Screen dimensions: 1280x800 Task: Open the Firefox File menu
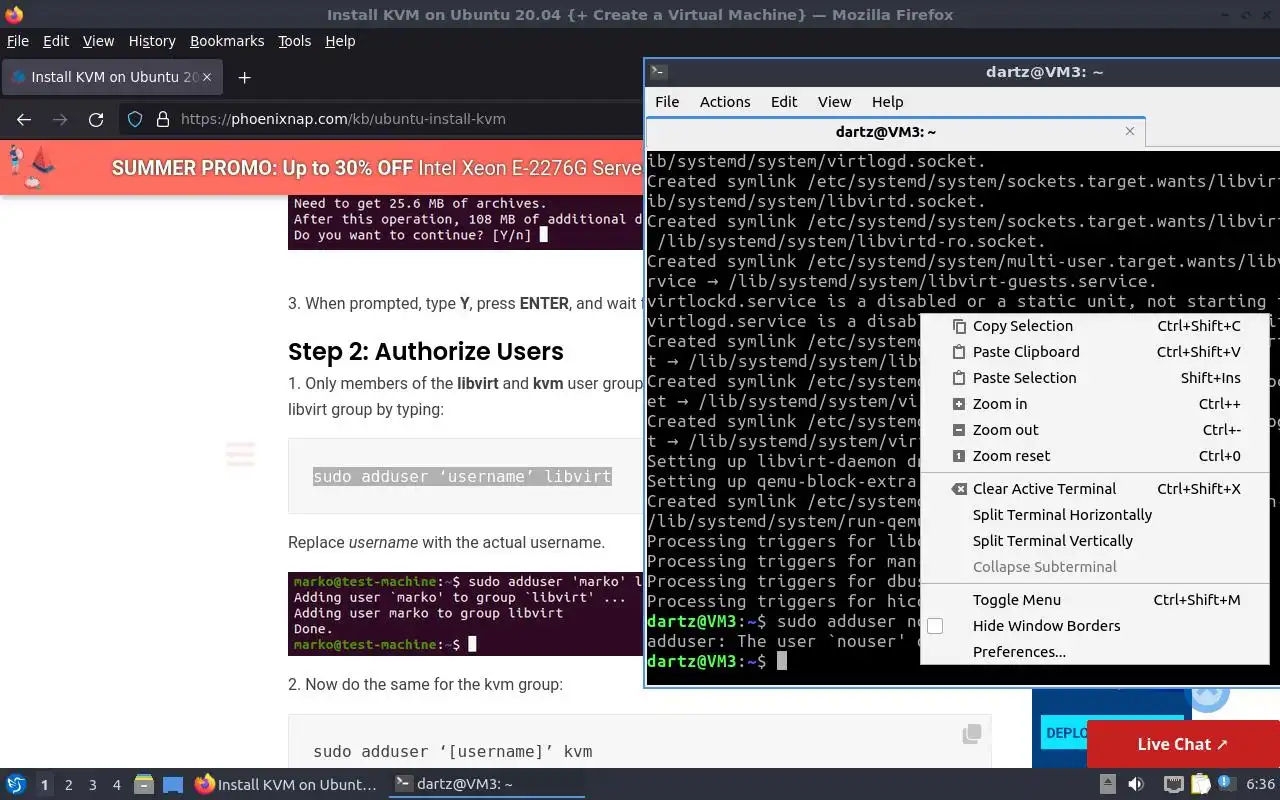[18, 41]
